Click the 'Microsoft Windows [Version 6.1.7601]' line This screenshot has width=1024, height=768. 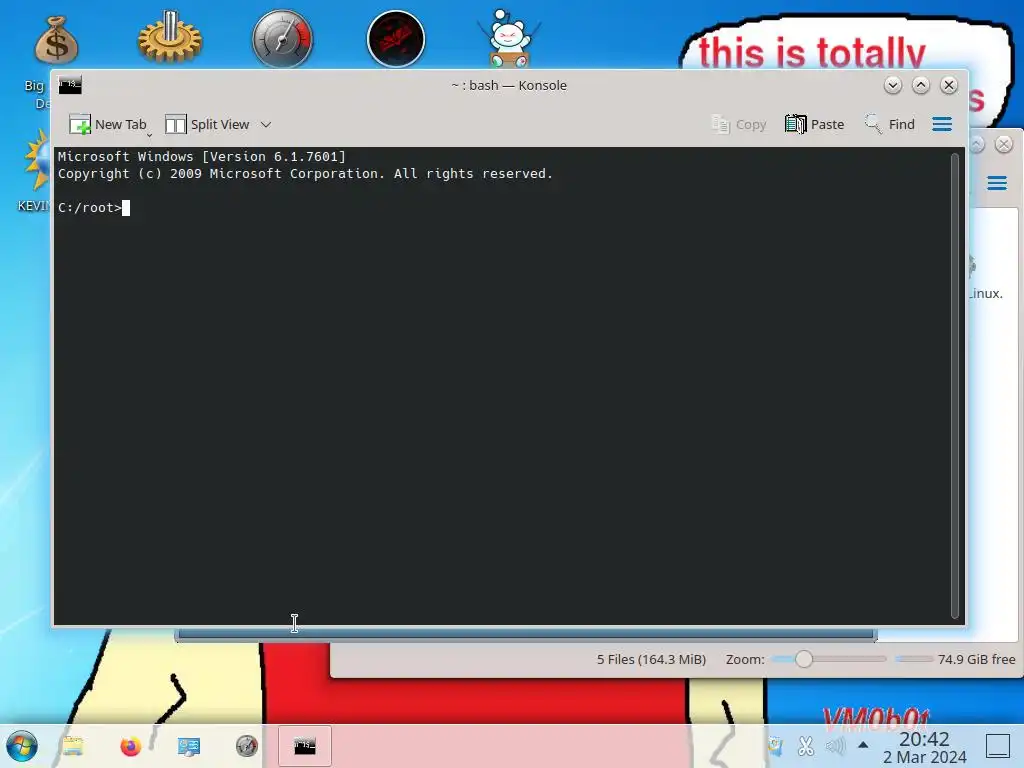(202, 157)
